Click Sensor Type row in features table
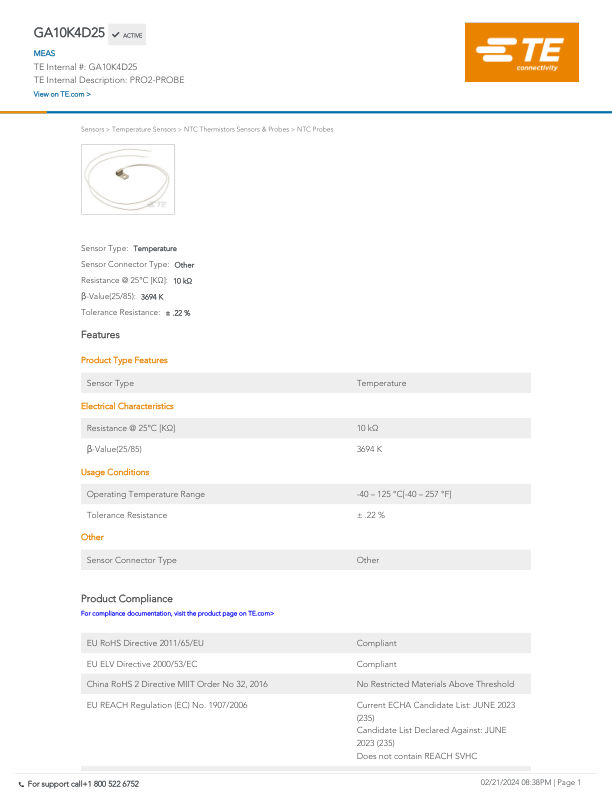The image size is (612, 792). tap(305, 383)
